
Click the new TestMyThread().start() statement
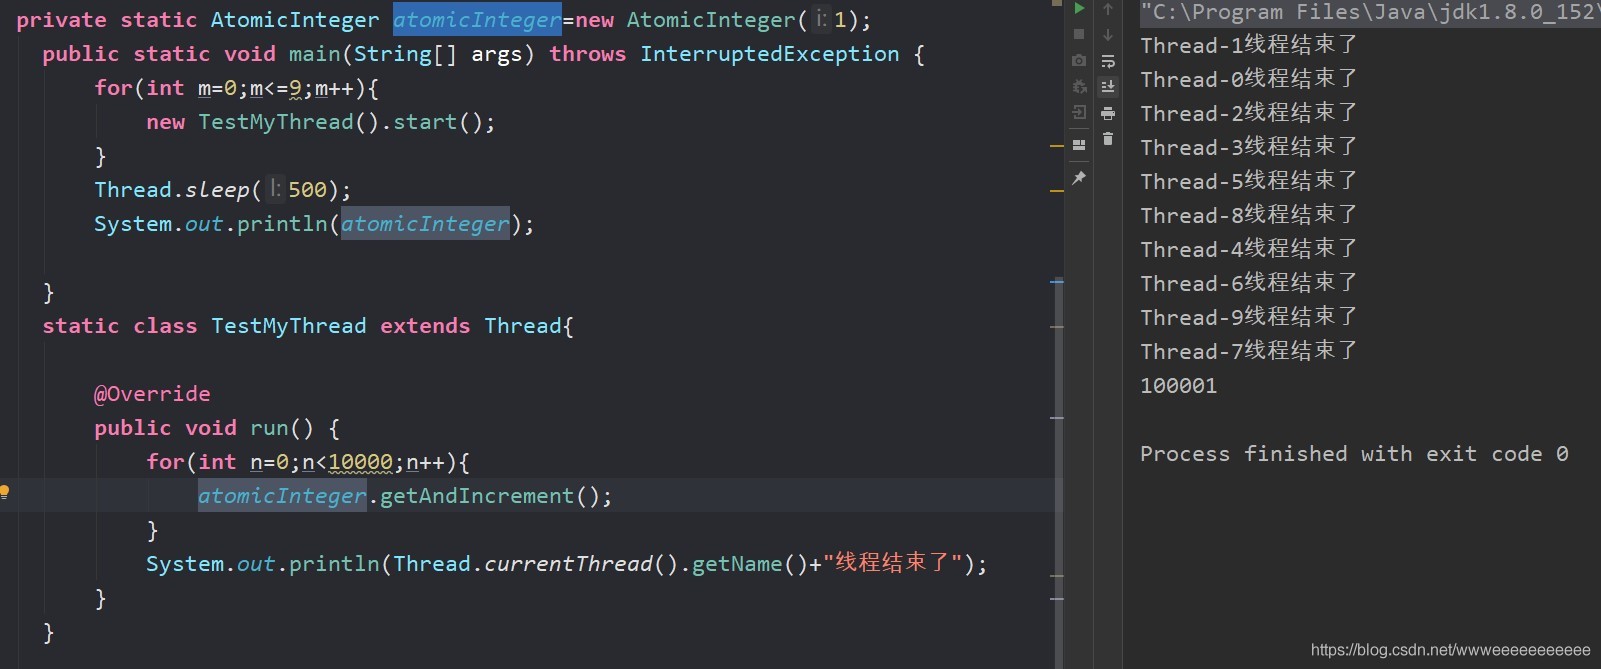tap(320, 122)
